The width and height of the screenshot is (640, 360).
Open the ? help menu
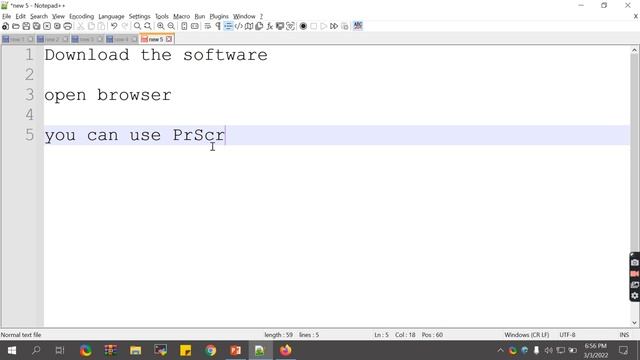click(261, 16)
